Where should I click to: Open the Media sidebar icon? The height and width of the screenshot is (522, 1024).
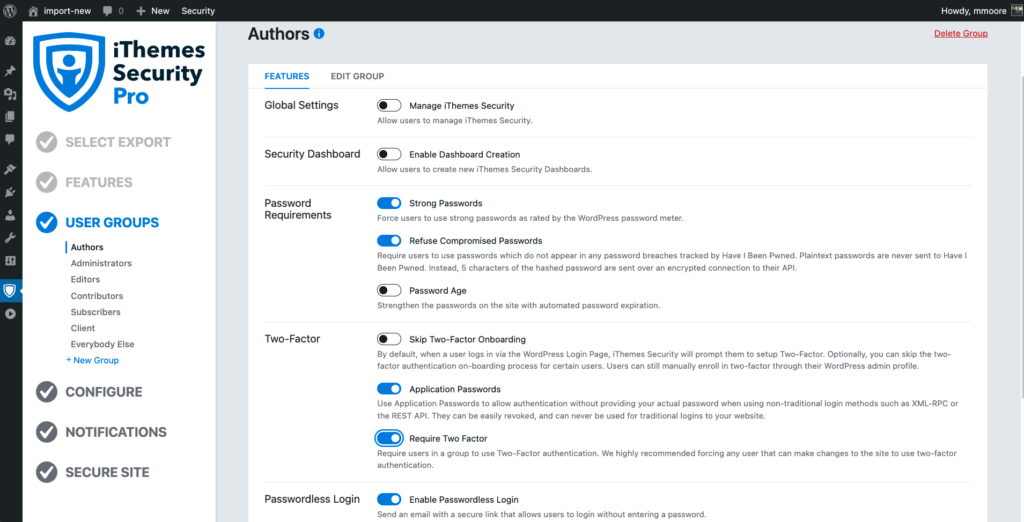point(10,94)
